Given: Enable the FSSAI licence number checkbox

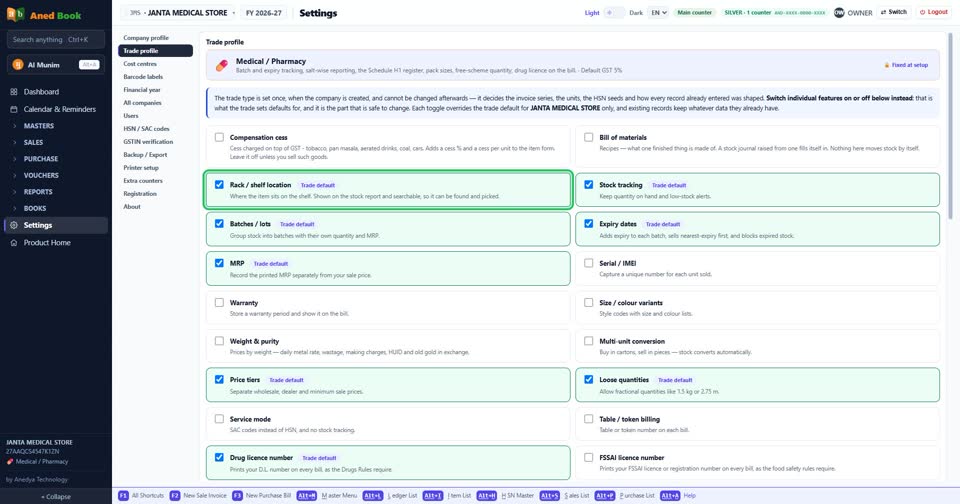Looking at the screenshot, I should (x=588, y=457).
